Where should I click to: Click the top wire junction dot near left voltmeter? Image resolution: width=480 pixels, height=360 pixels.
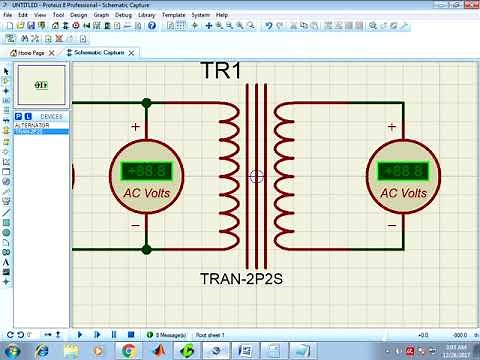coord(146,103)
